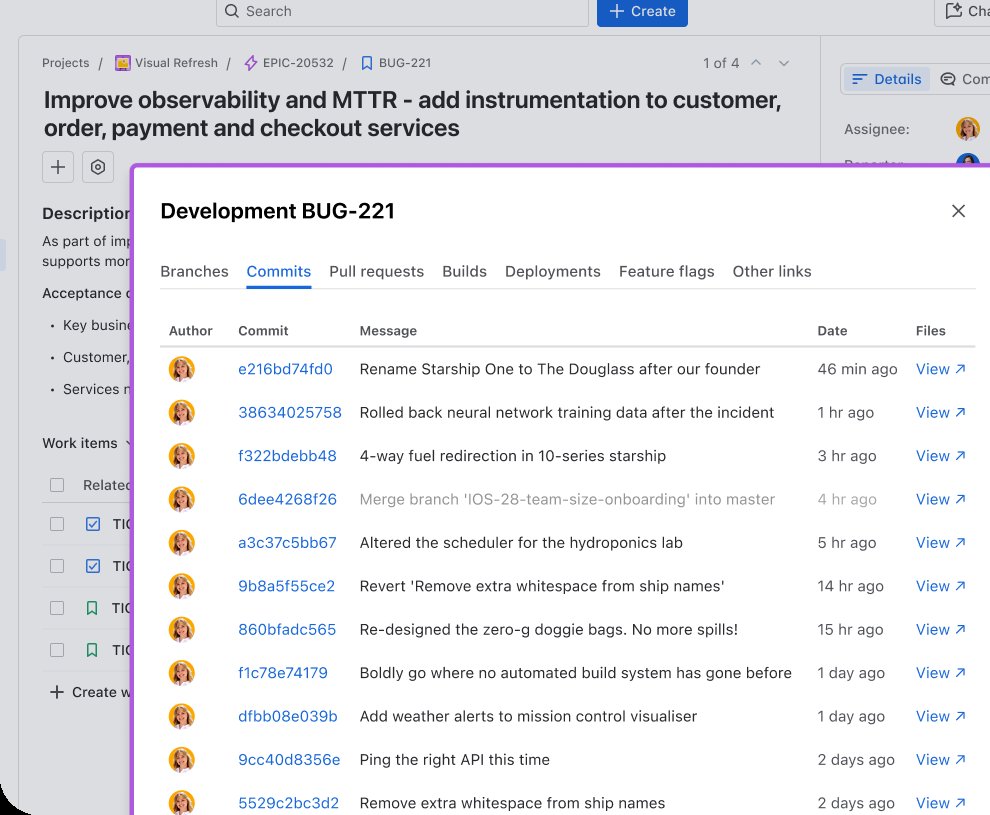Click author avatar for commit f322bdebb48
Screen dimensions: 990x815
182,456
